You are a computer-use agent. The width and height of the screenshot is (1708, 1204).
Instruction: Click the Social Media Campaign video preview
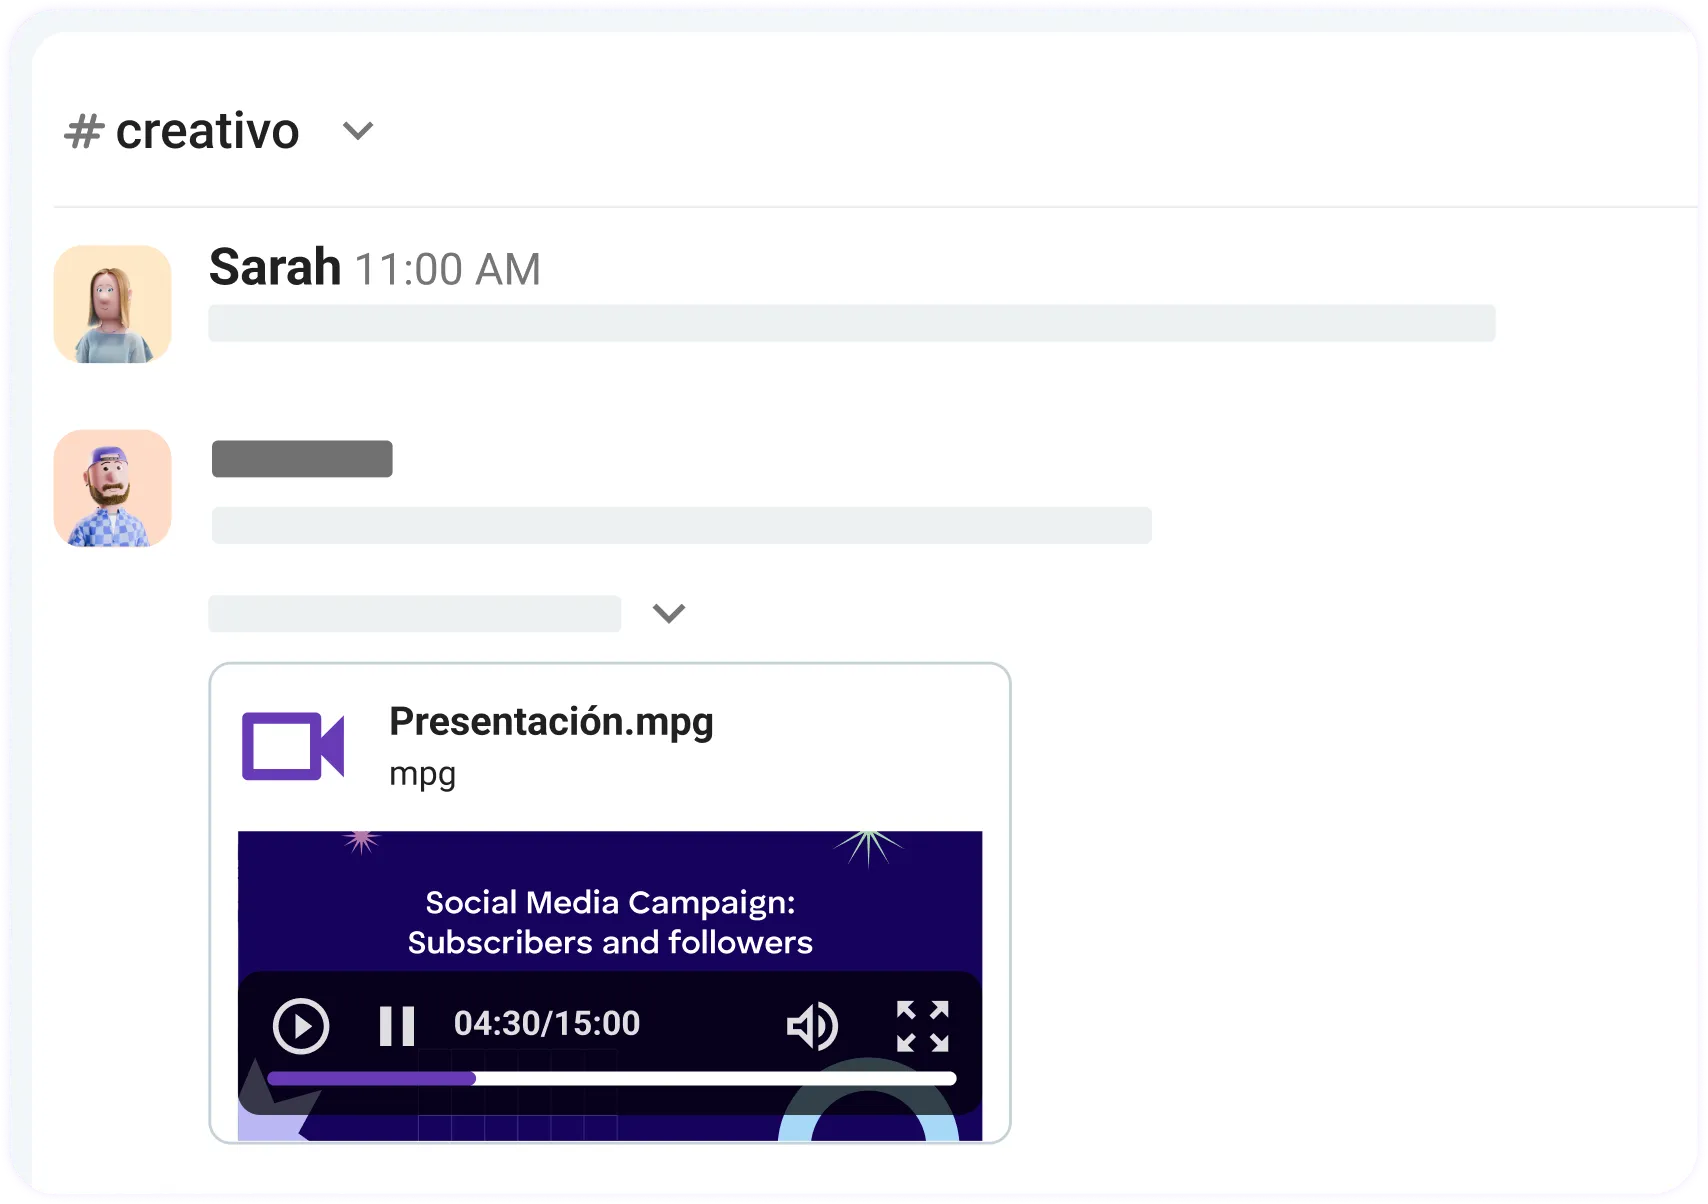coord(610,986)
